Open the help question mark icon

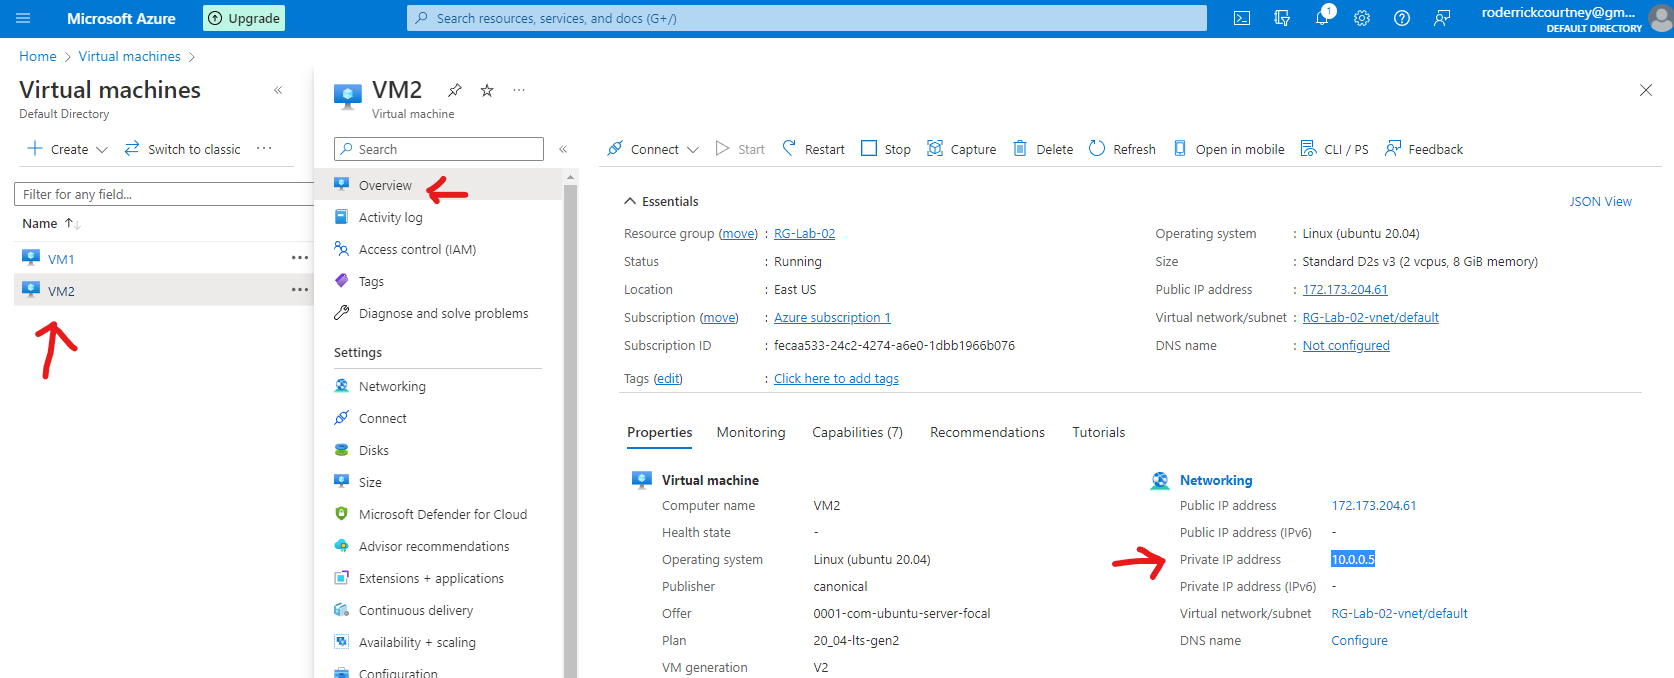click(x=1402, y=18)
